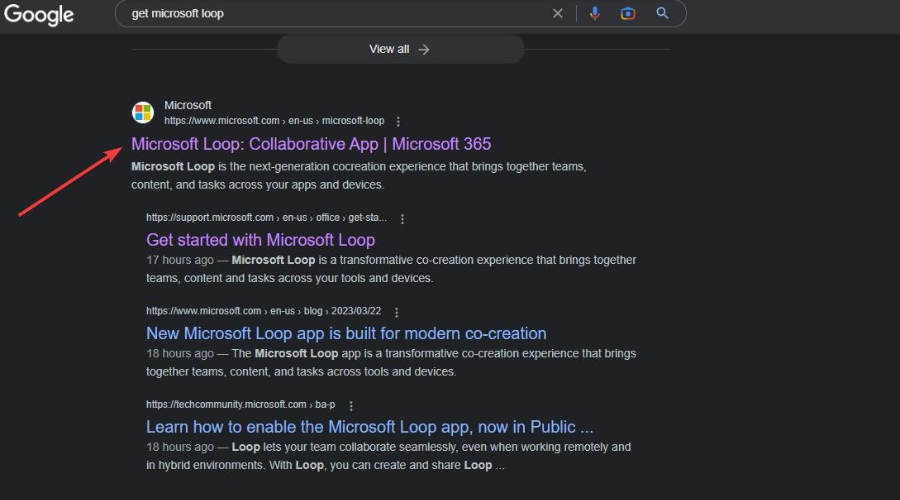Image resolution: width=900 pixels, height=500 pixels.
Task: Click the www.microsoft.com blog breadcrumb URL
Action: 263,312
